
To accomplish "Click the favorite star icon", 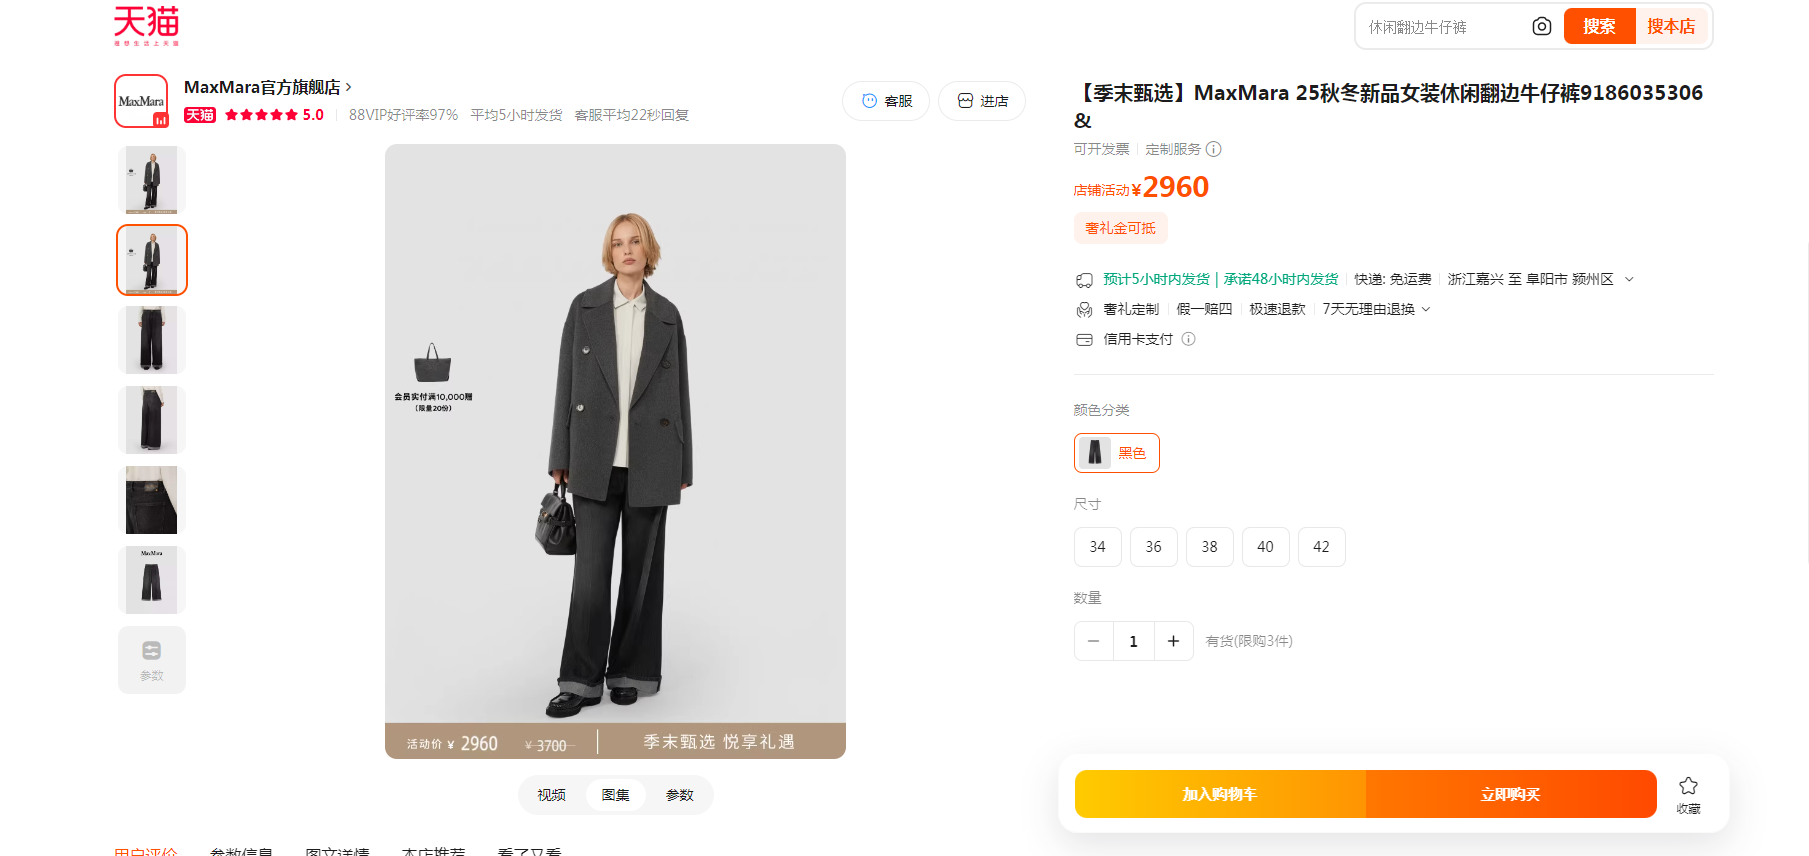I will tap(1688, 786).
